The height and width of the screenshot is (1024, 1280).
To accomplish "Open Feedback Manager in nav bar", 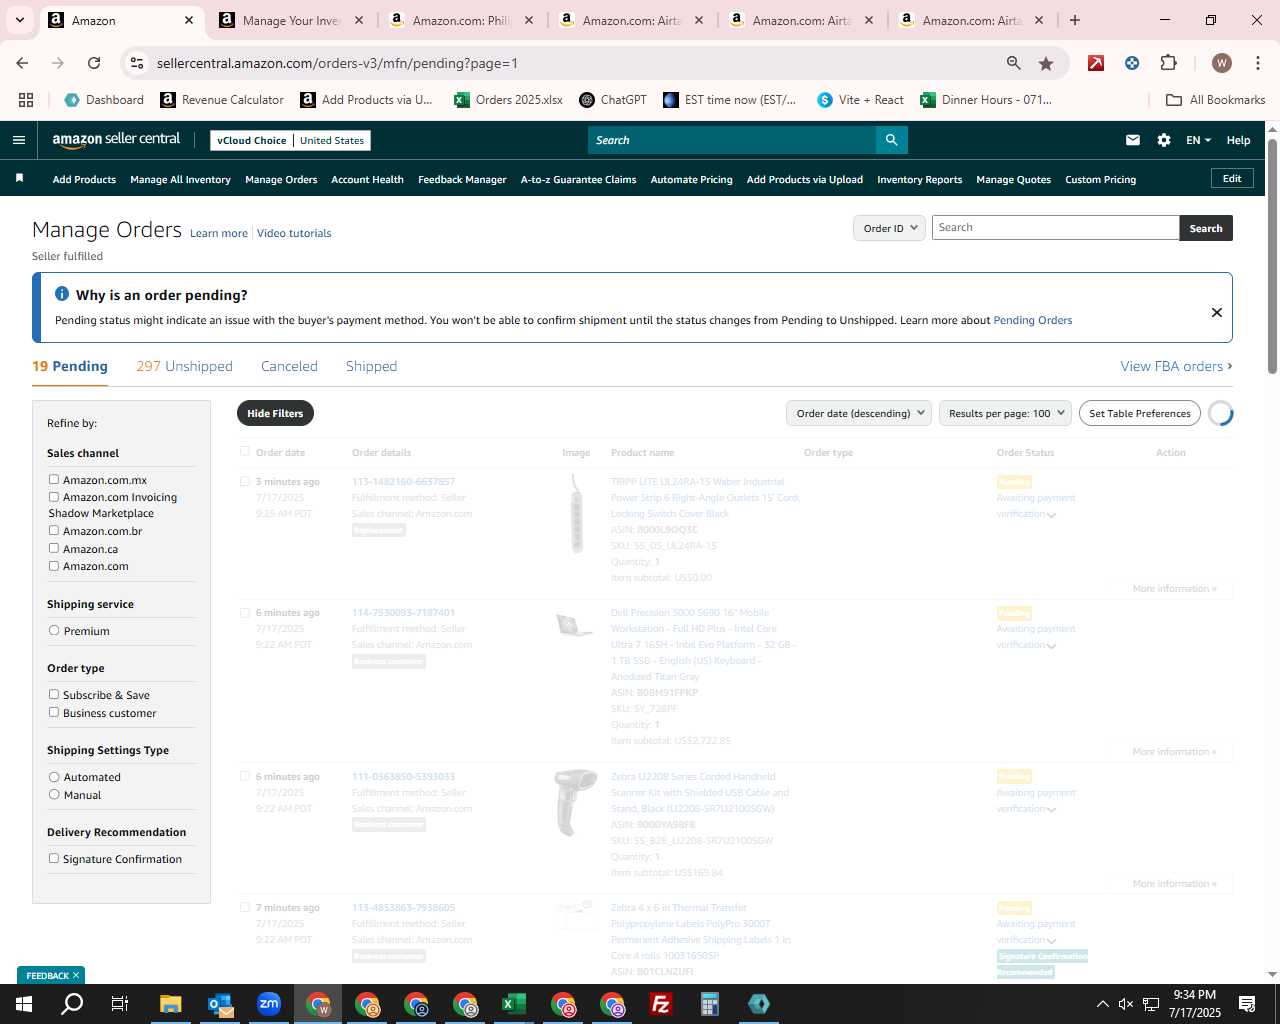I will [462, 179].
